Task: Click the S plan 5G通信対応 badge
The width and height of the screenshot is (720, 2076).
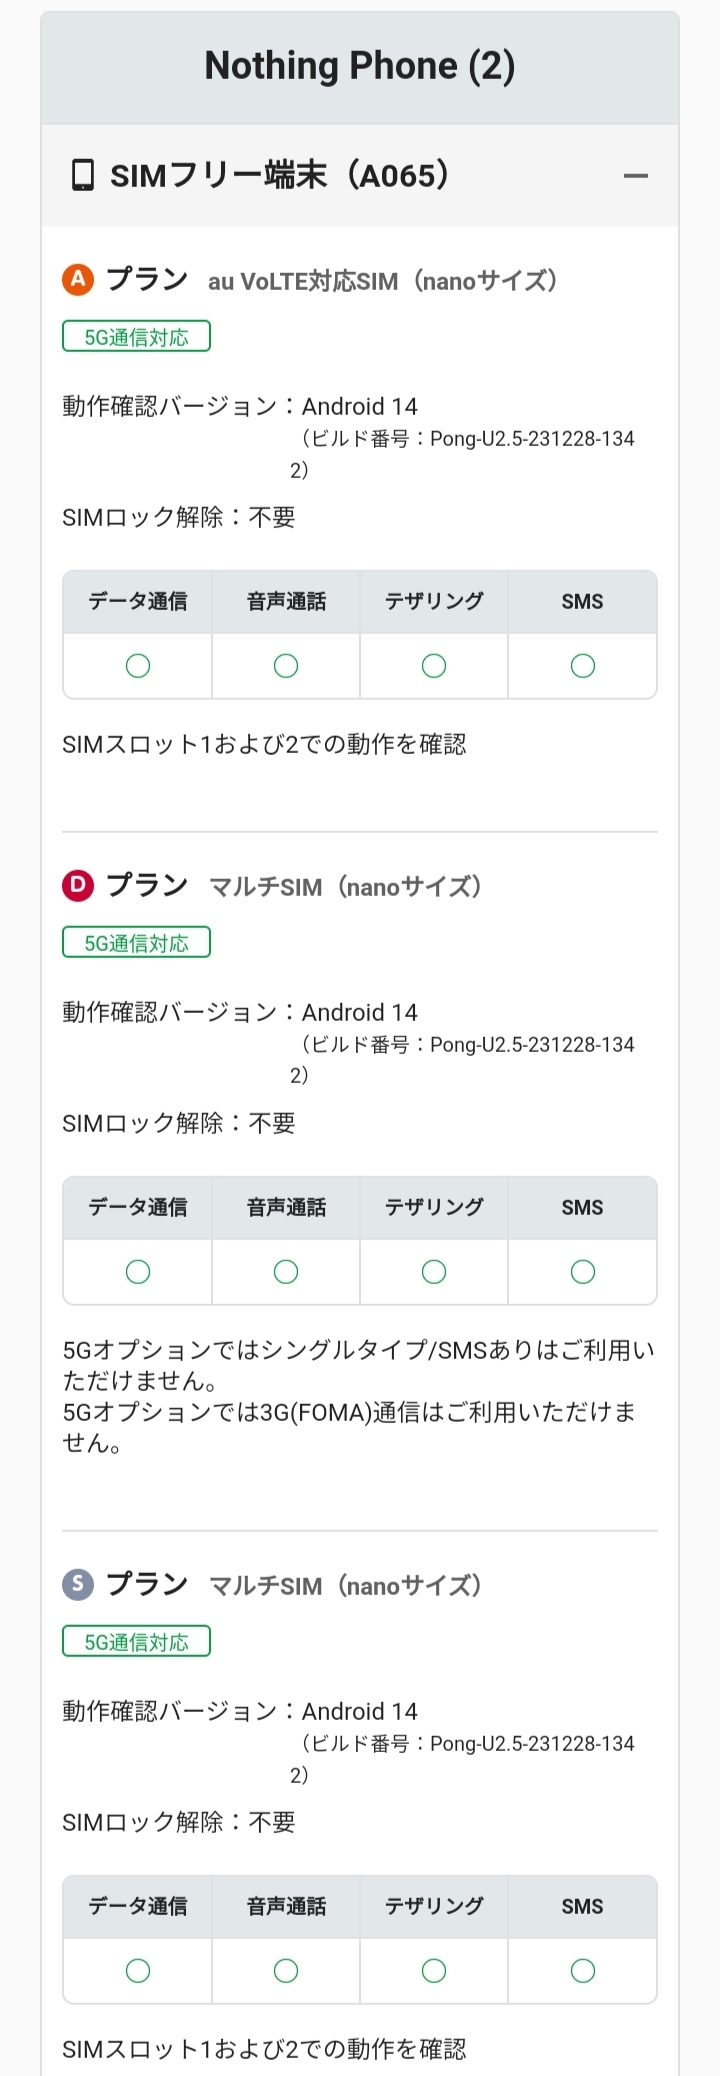Action: click(x=136, y=1642)
